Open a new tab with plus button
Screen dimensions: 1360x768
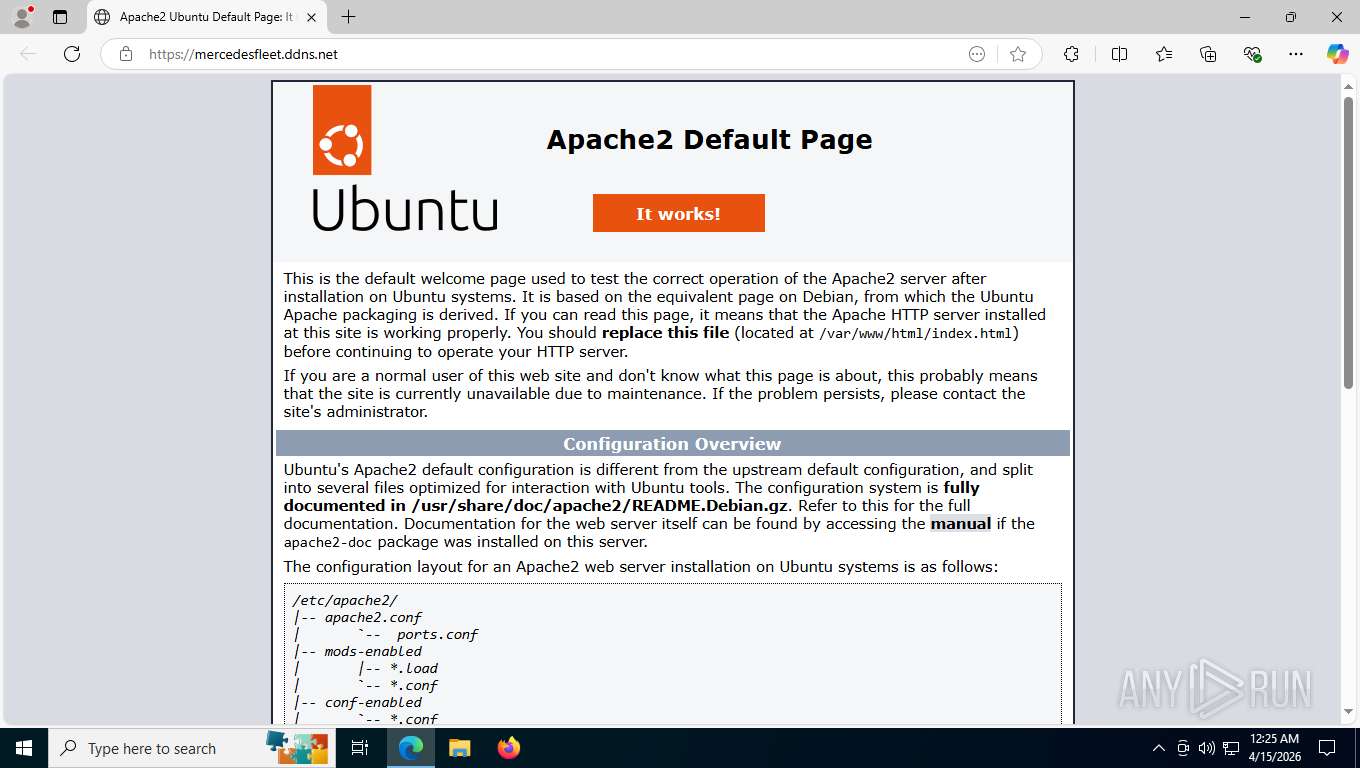click(348, 17)
